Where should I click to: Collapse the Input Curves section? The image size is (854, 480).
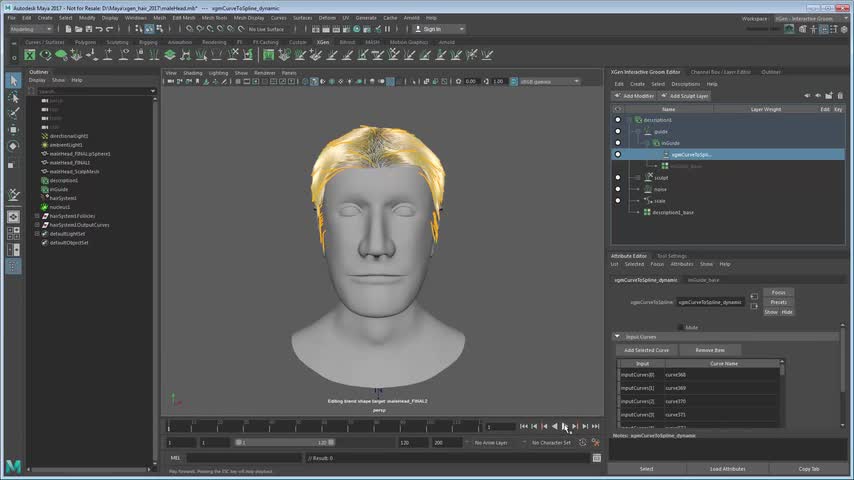tap(618, 337)
